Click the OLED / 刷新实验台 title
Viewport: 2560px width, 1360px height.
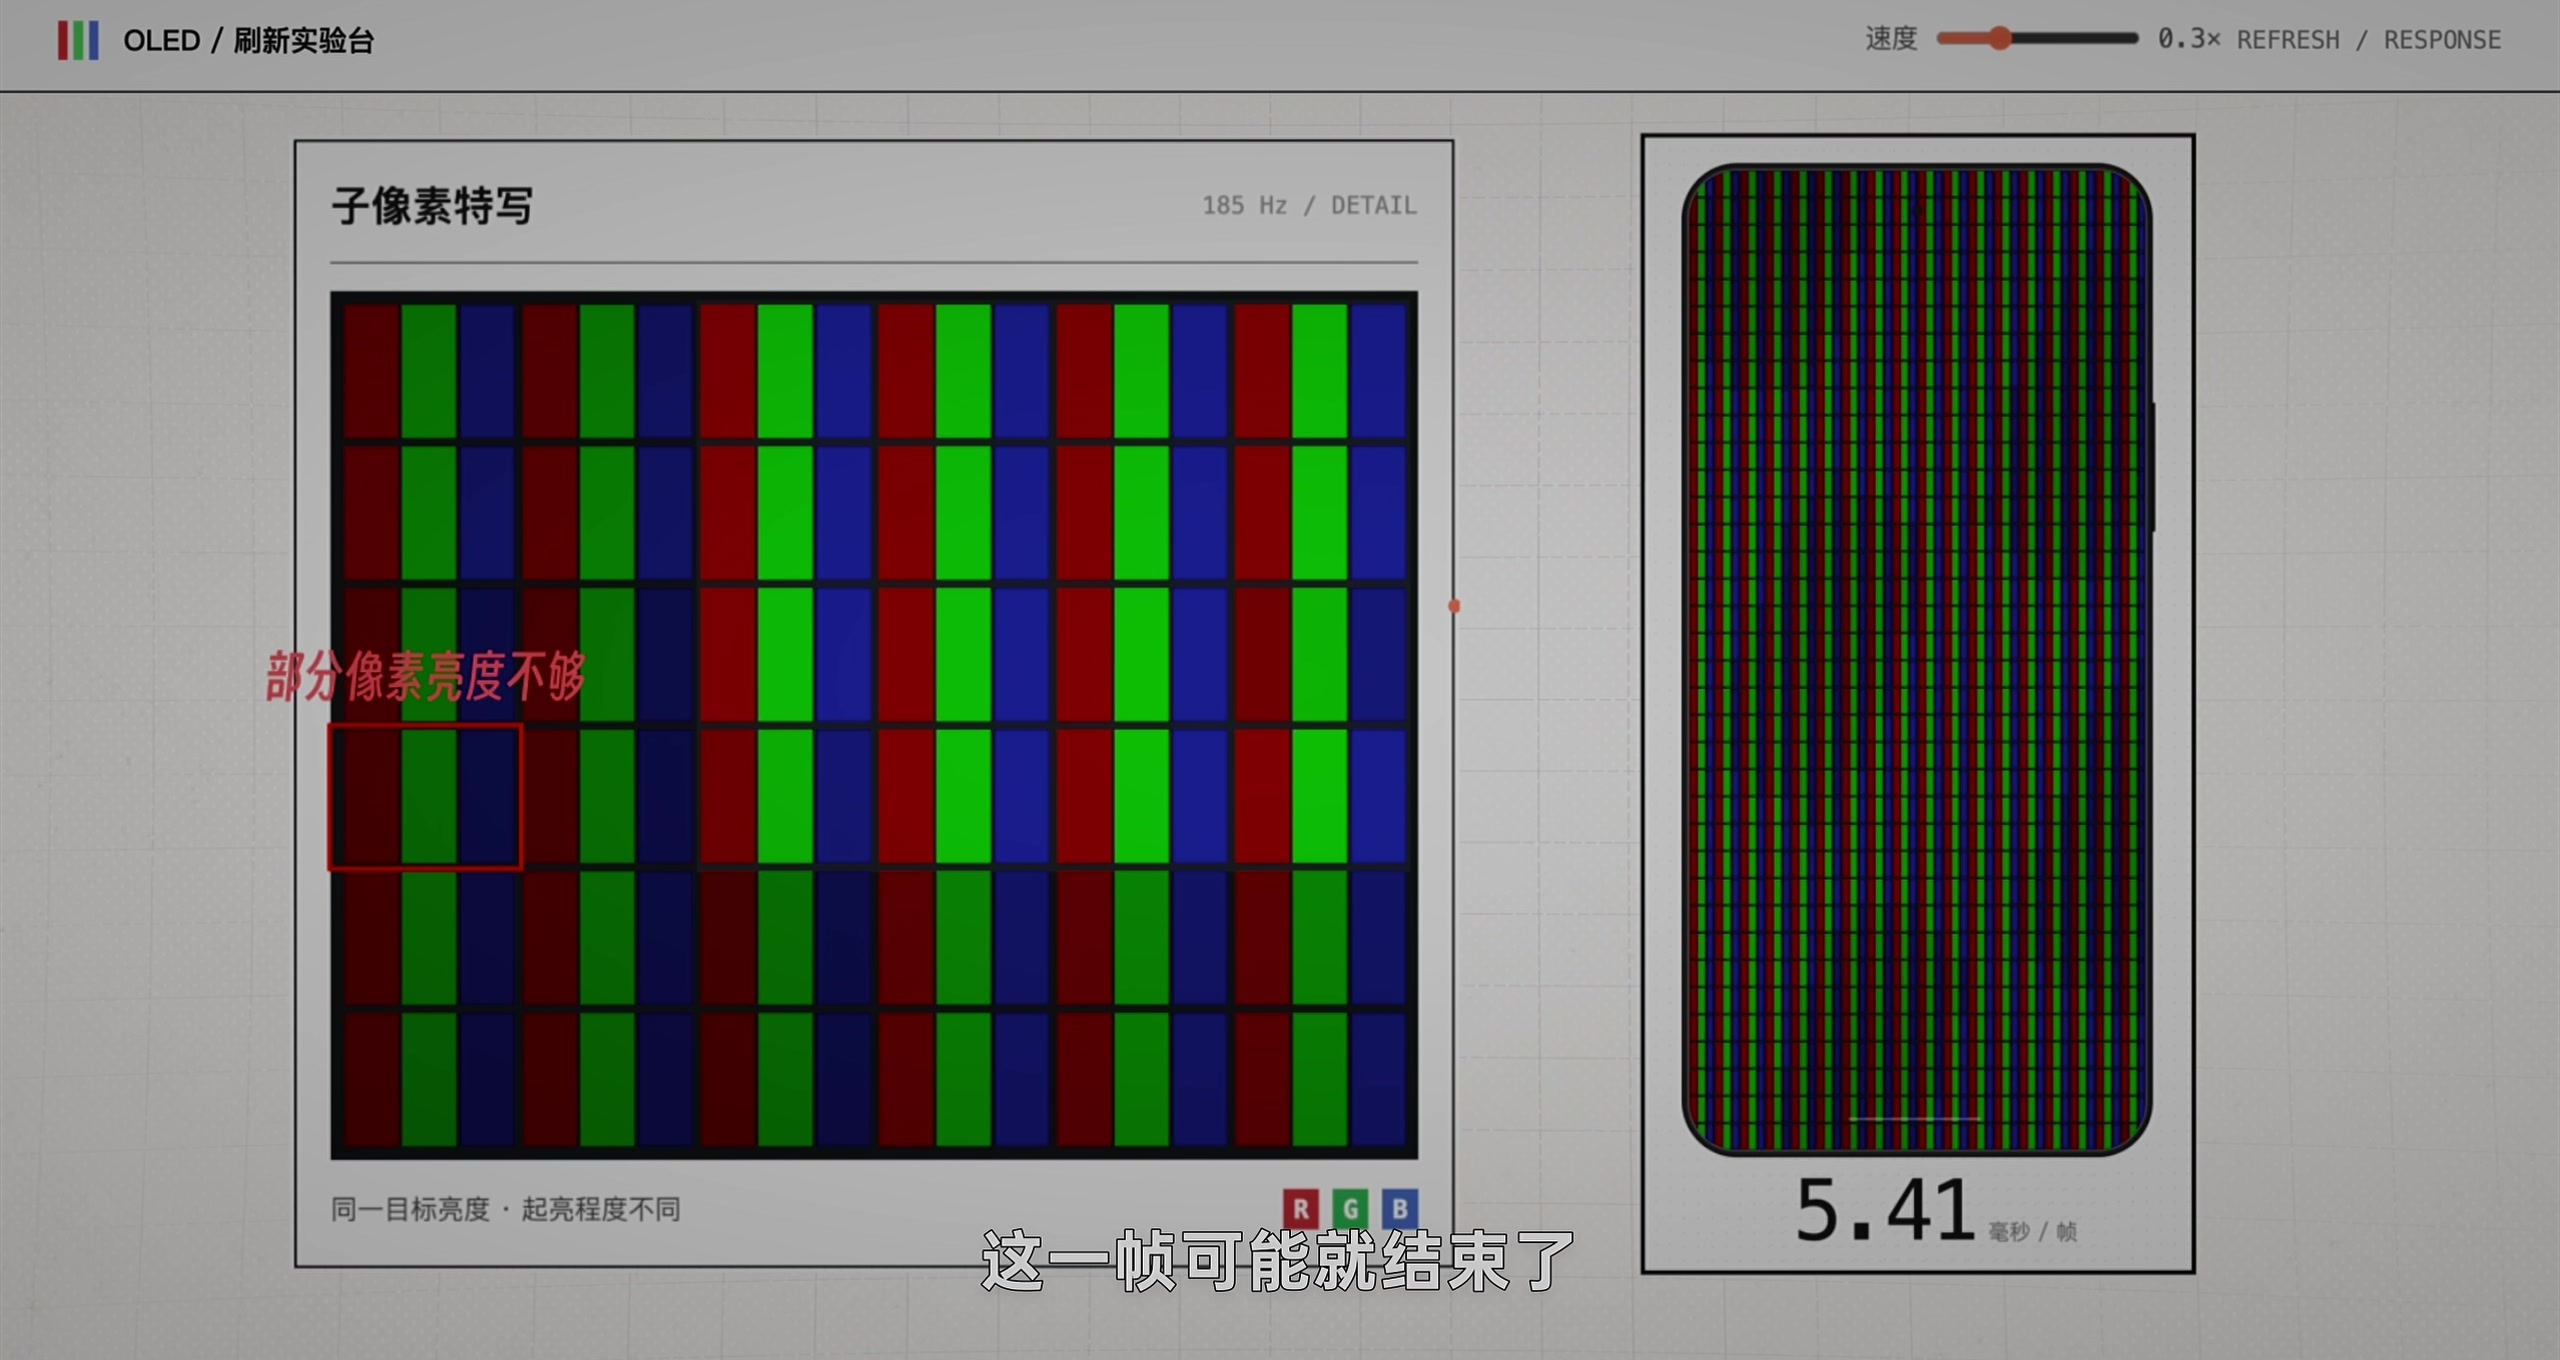pyautogui.click(x=248, y=41)
